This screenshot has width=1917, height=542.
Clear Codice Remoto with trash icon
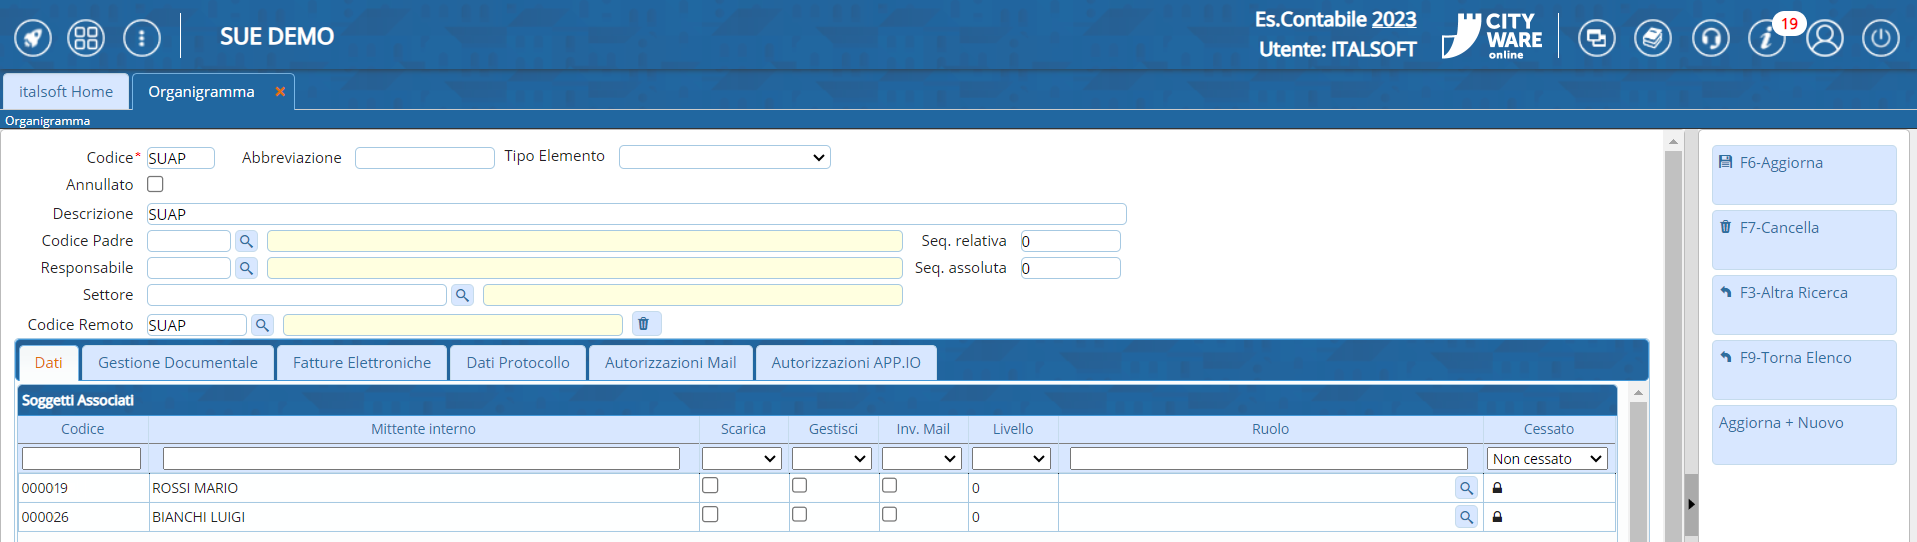pos(644,324)
